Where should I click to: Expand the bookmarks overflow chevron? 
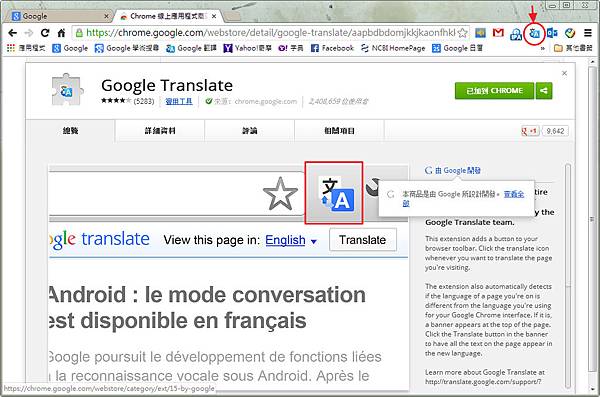542,49
